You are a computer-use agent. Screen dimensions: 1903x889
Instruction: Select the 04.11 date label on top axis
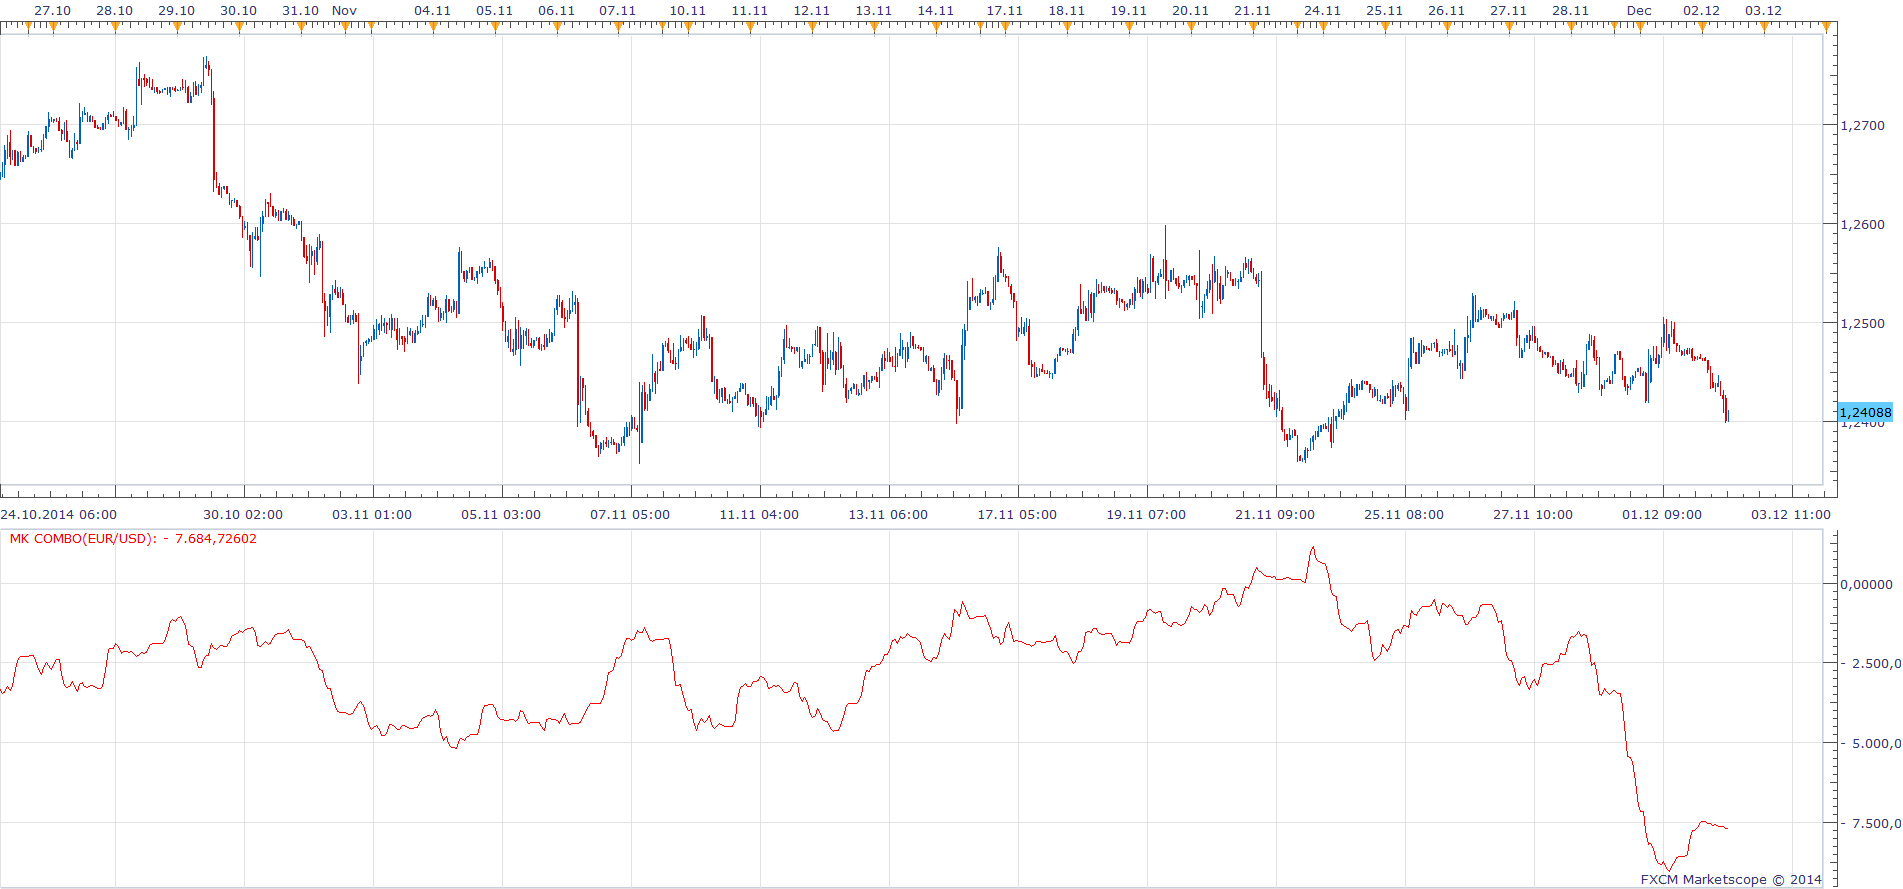[433, 11]
